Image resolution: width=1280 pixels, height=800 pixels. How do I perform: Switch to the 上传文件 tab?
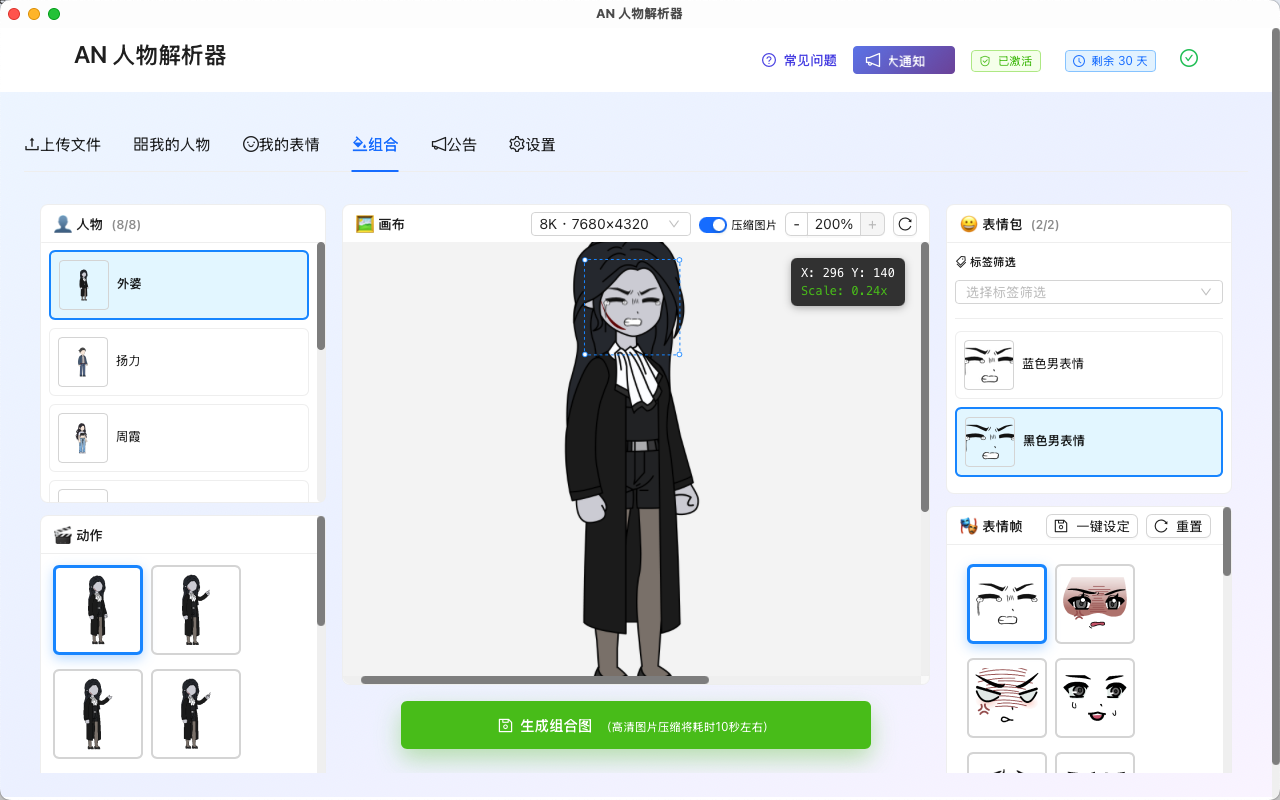[x=63, y=144]
